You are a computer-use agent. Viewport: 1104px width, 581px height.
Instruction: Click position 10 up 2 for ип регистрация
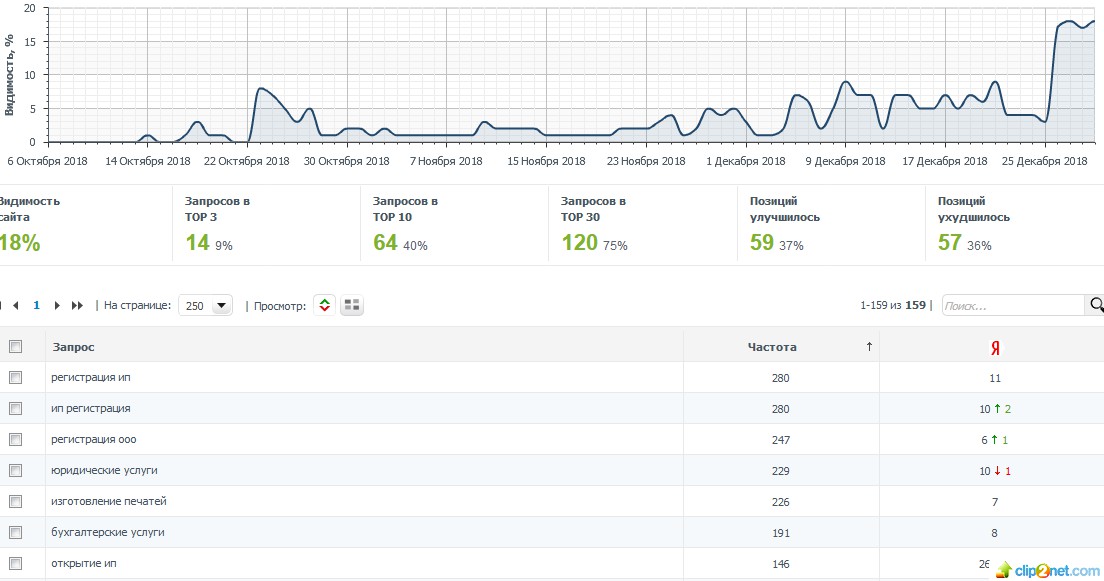[x=995, y=409]
